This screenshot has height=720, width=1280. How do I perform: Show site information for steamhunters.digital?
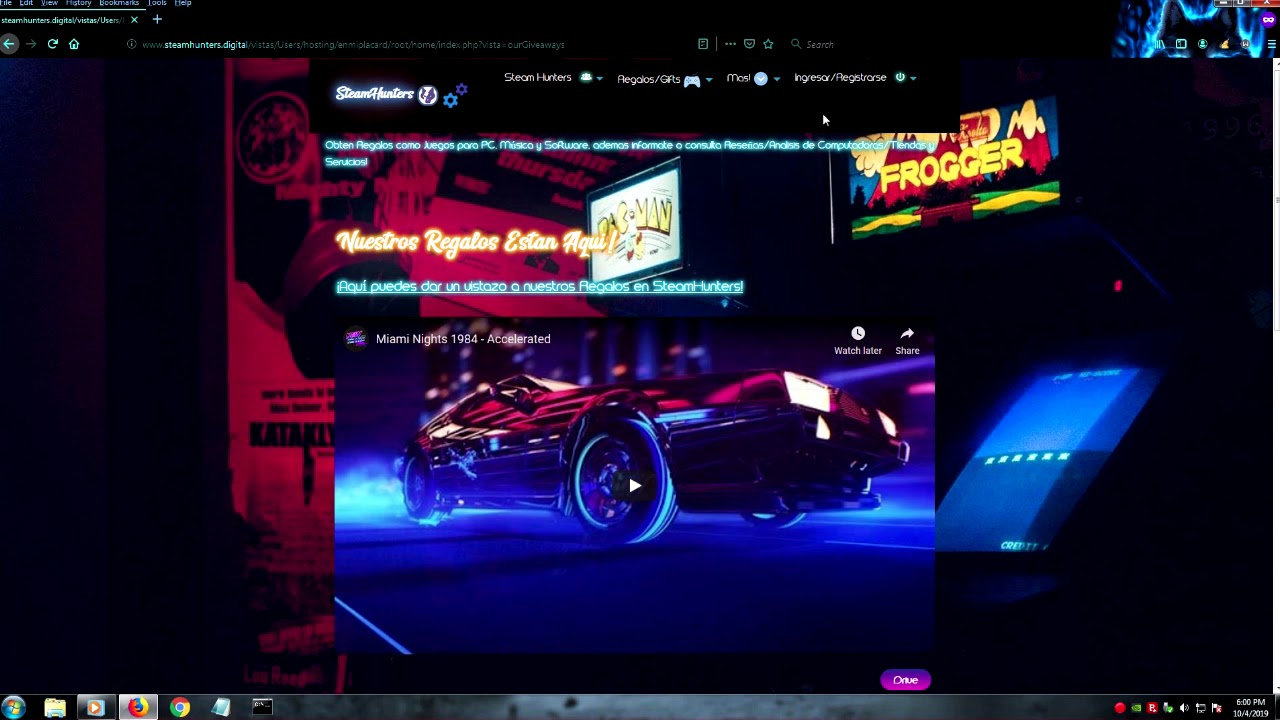pyautogui.click(x=131, y=44)
